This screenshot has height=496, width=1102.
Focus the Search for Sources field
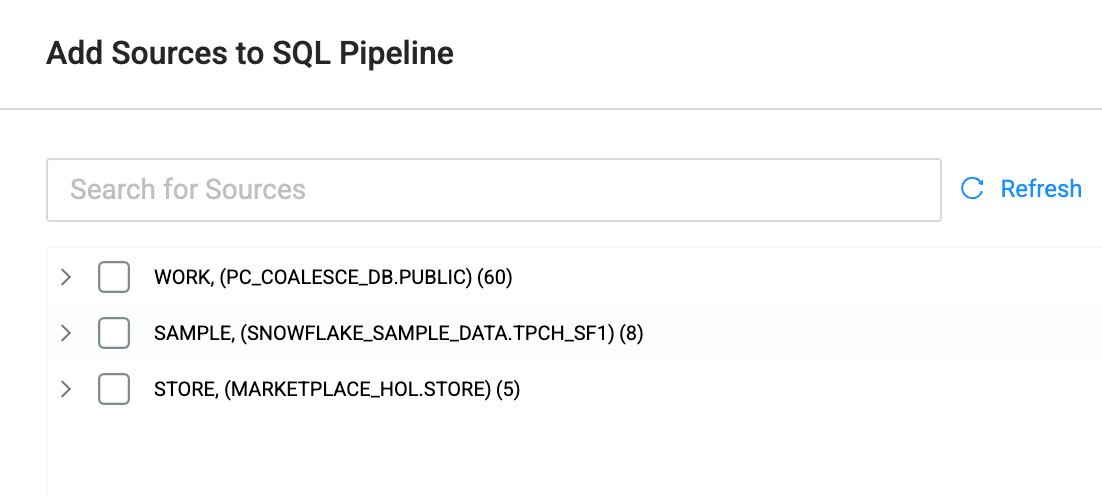(x=493, y=190)
